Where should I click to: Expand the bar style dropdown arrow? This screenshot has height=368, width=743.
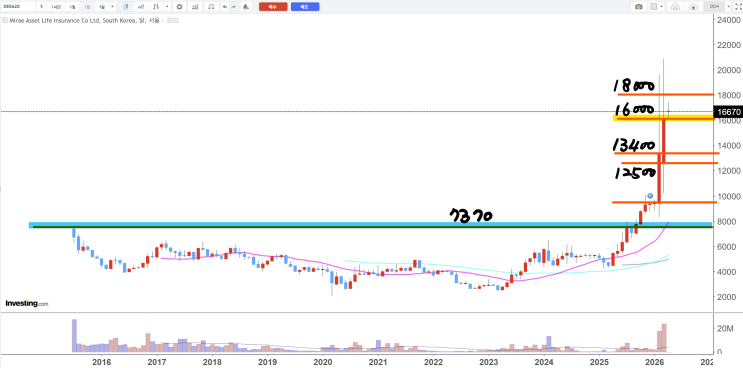[x=168, y=7]
